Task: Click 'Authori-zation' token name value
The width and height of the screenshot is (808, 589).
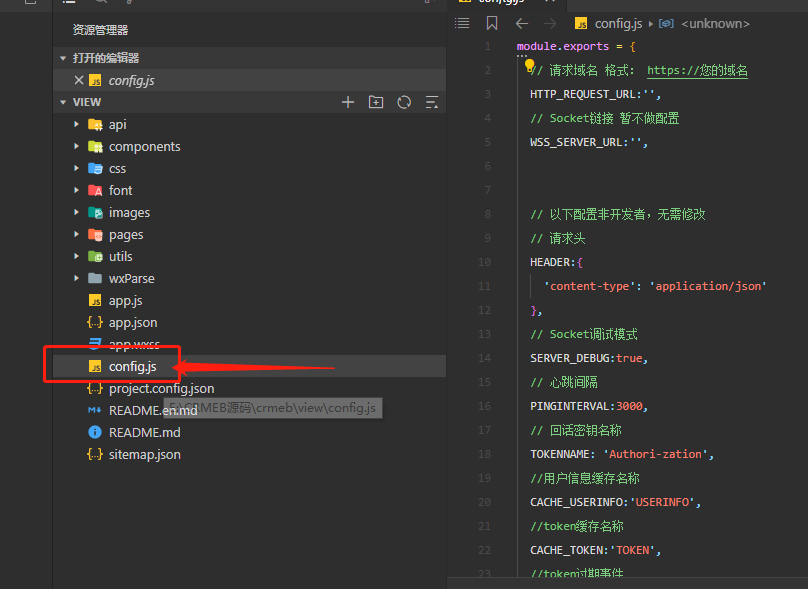Action: (655, 454)
